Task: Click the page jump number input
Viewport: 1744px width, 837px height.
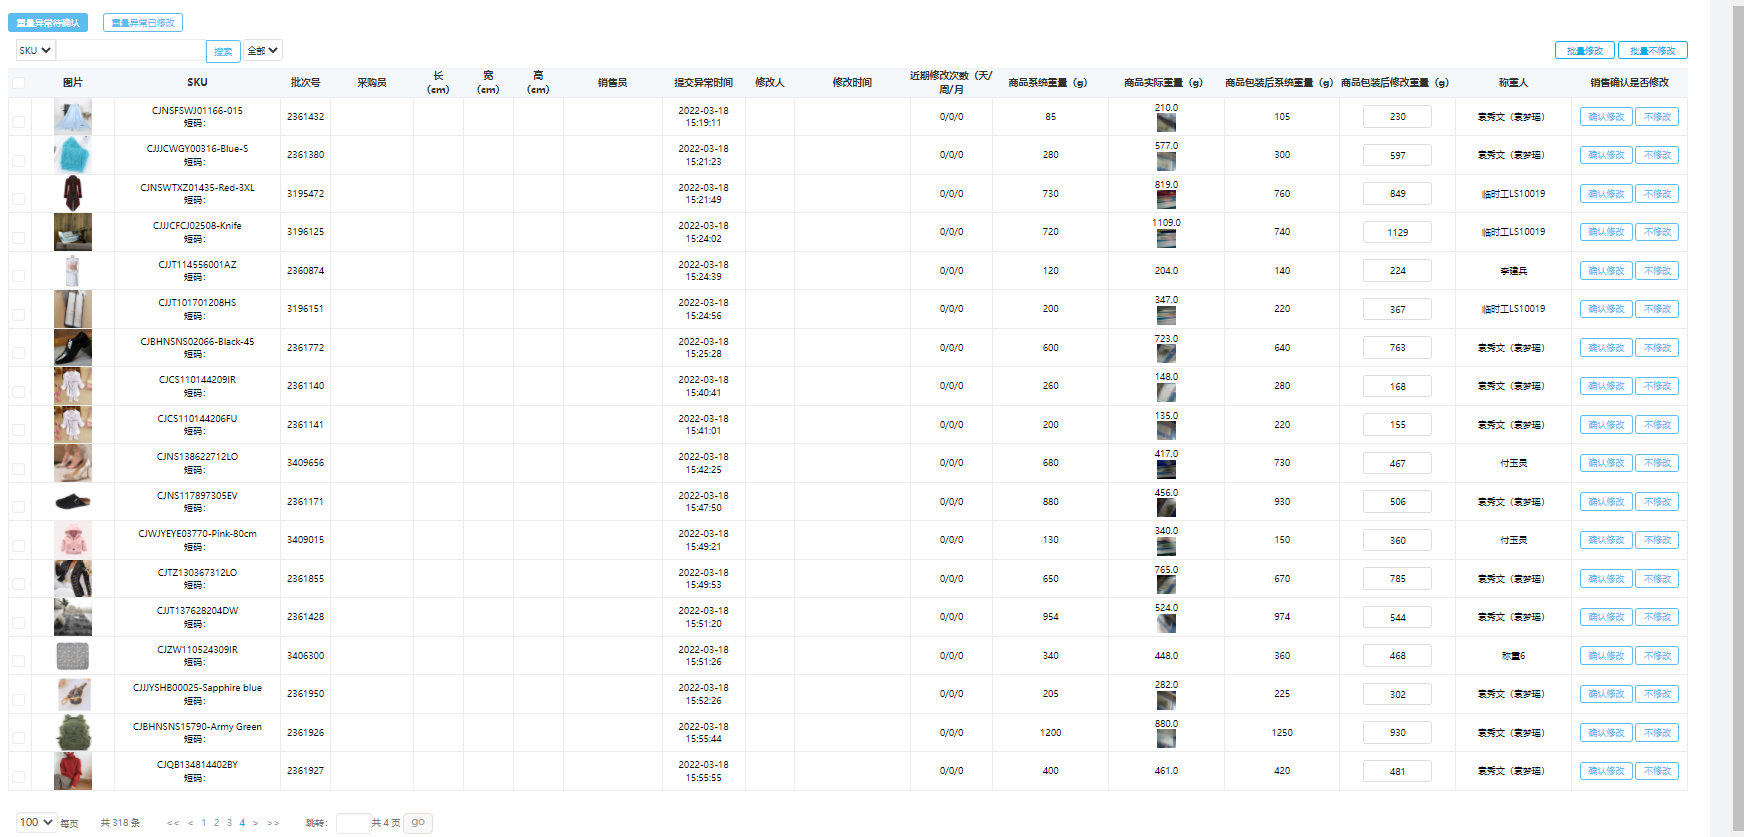Action: pyautogui.click(x=353, y=823)
